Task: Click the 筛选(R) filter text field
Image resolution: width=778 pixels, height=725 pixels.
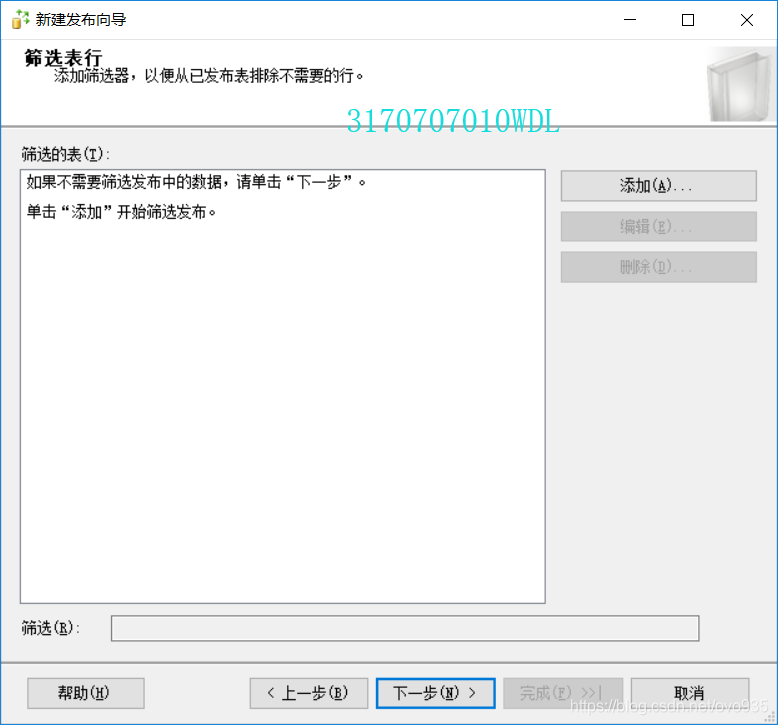Action: [405, 628]
